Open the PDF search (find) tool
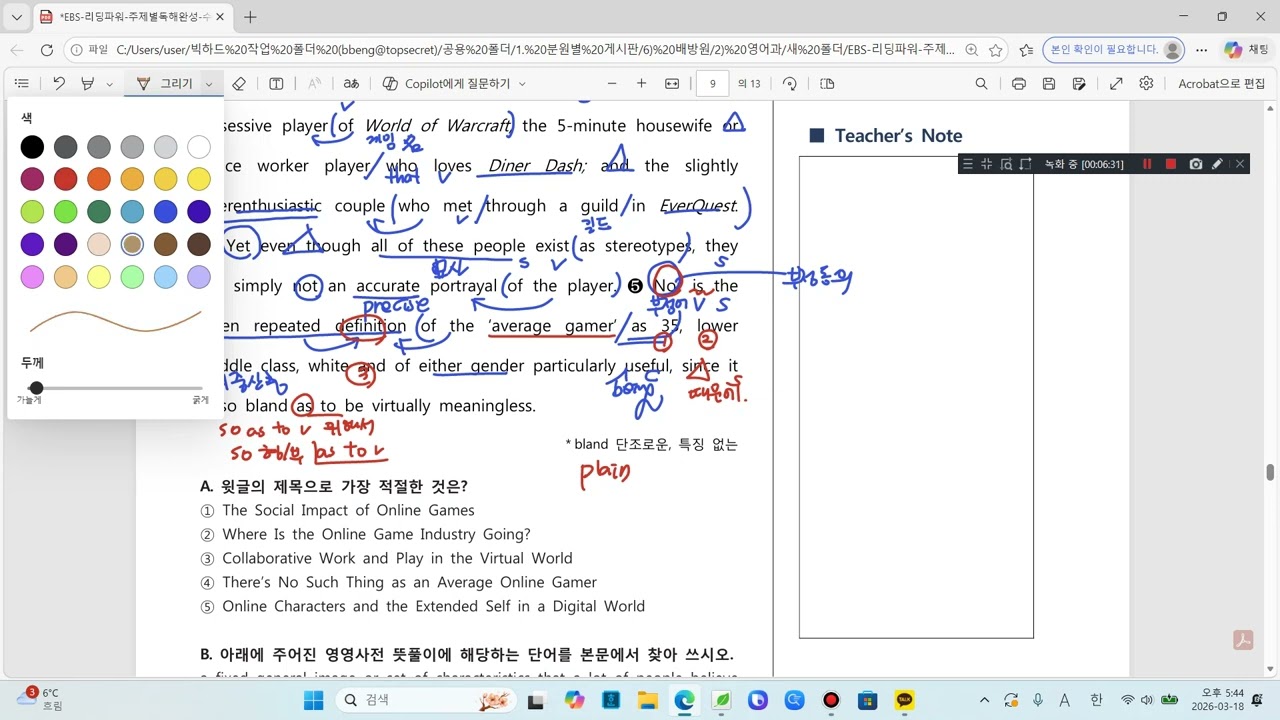The width and height of the screenshot is (1280, 720). coord(981,84)
